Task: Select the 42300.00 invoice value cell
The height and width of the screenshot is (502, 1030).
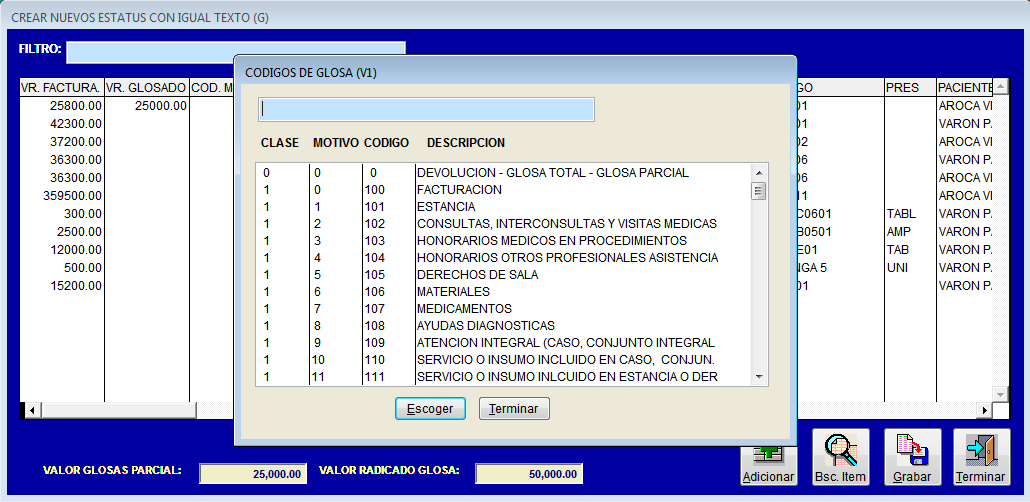Action: 62,124
